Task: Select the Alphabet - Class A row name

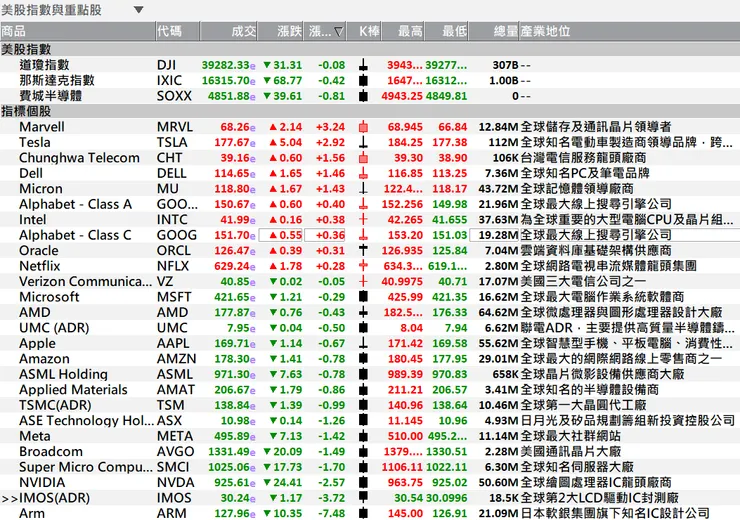Action: tap(76, 204)
